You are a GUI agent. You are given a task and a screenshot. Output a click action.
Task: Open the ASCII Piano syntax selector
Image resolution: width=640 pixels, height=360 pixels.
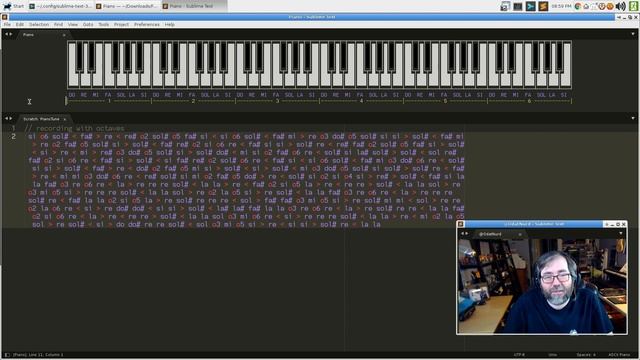(619, 355)
